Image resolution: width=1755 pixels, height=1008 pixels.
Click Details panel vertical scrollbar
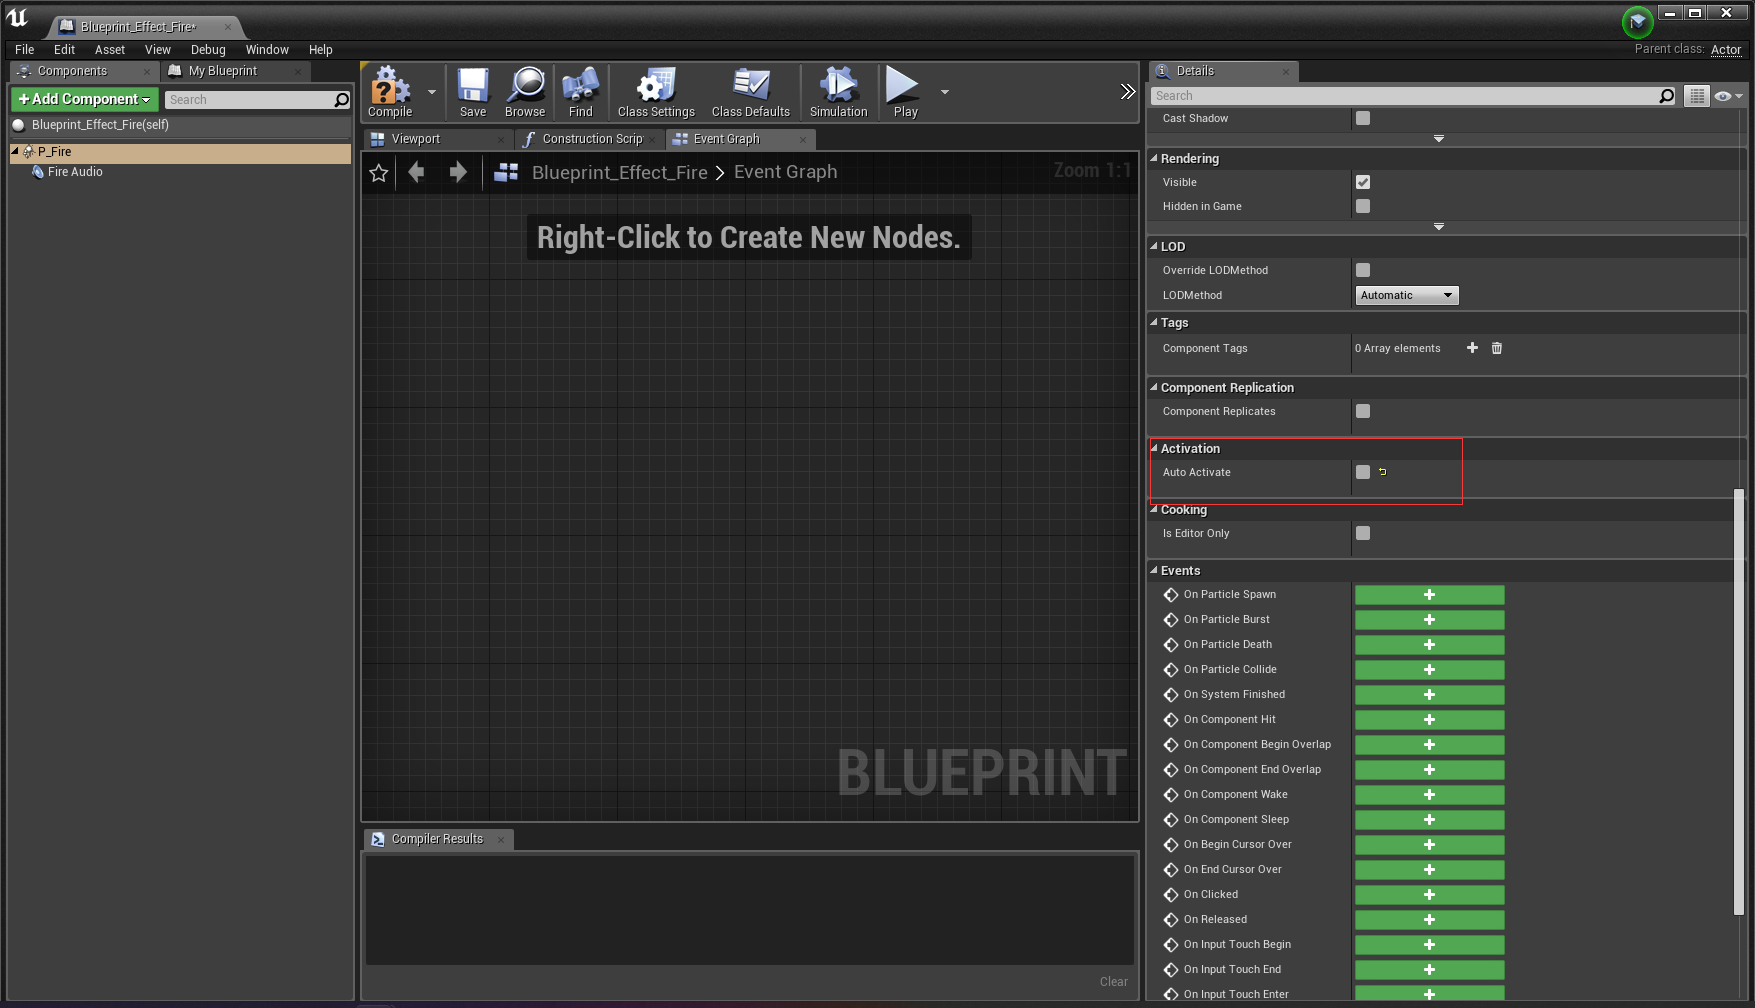click(x=1739, y=700)
